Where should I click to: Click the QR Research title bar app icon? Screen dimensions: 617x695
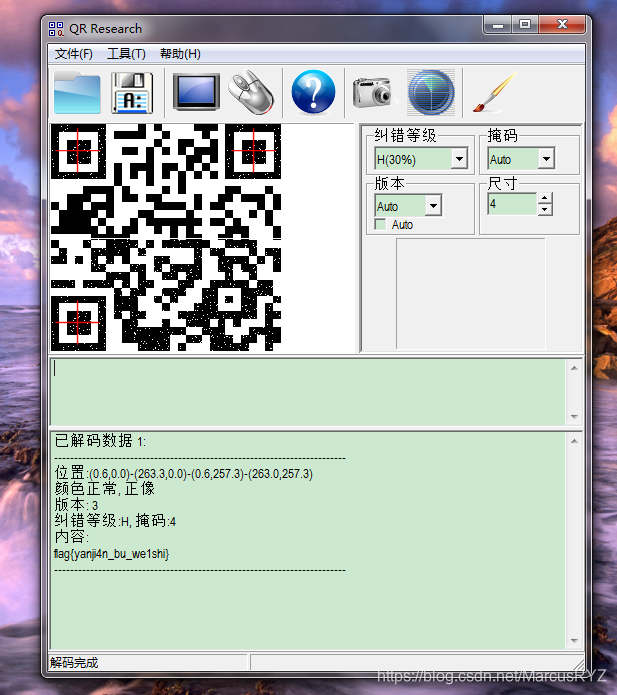click(56, 29)
